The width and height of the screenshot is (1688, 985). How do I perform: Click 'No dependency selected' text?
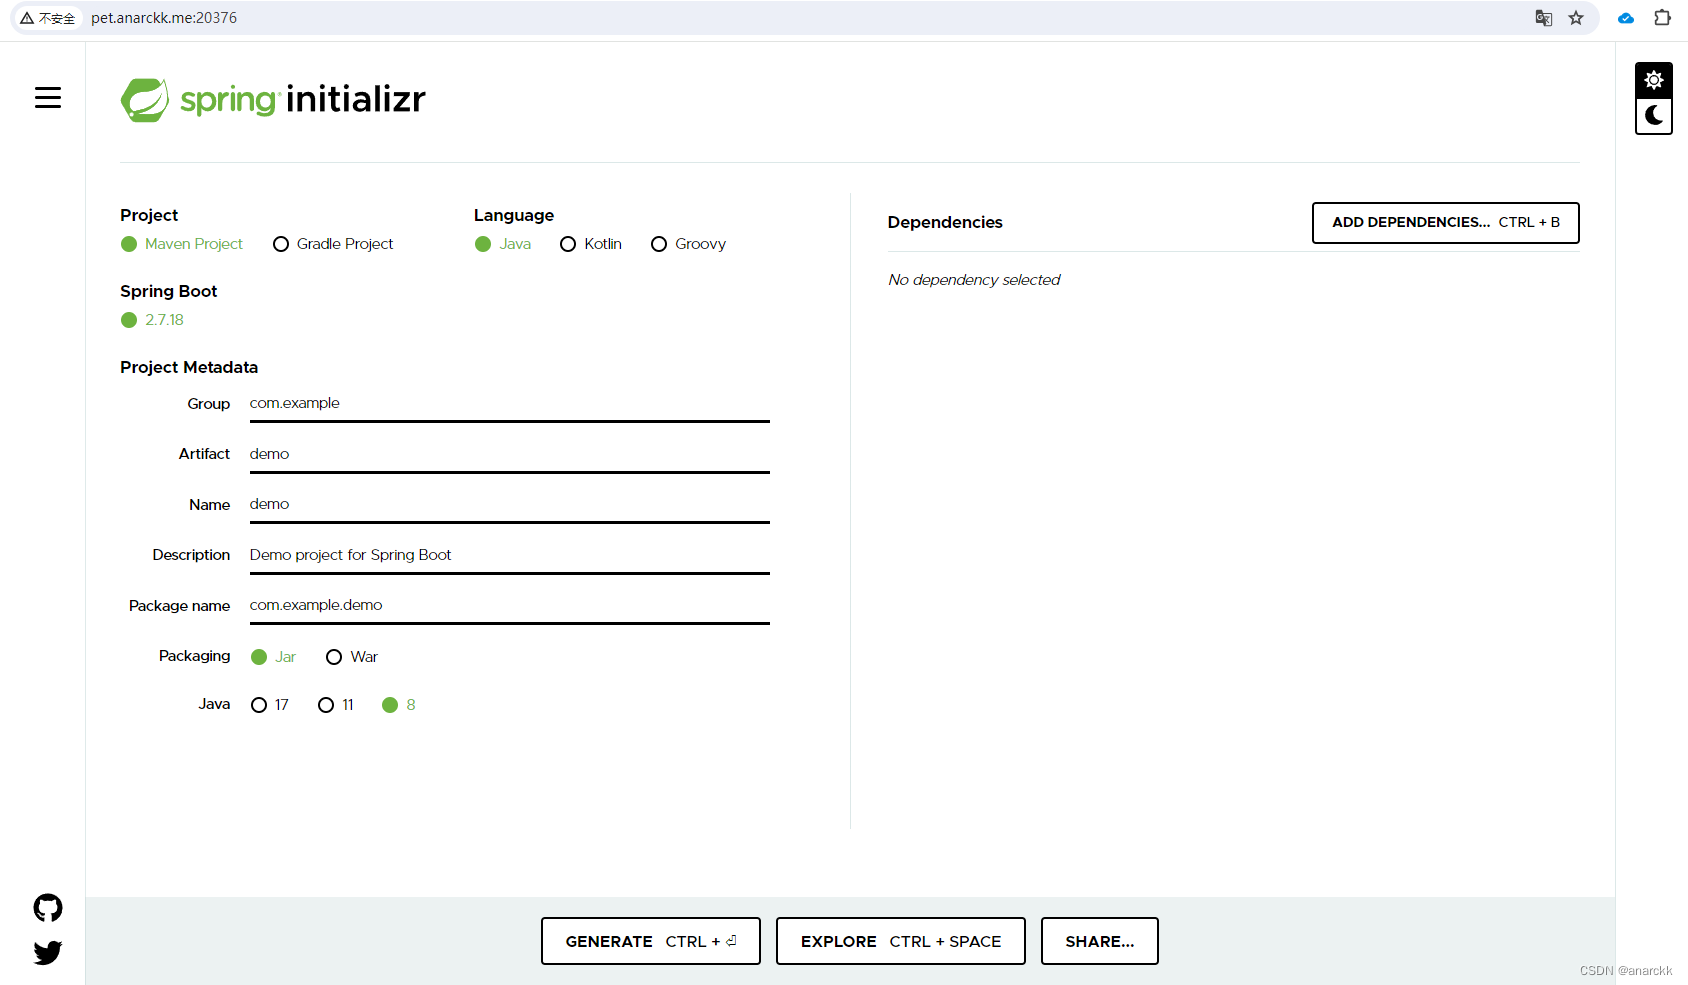[974, 280]
